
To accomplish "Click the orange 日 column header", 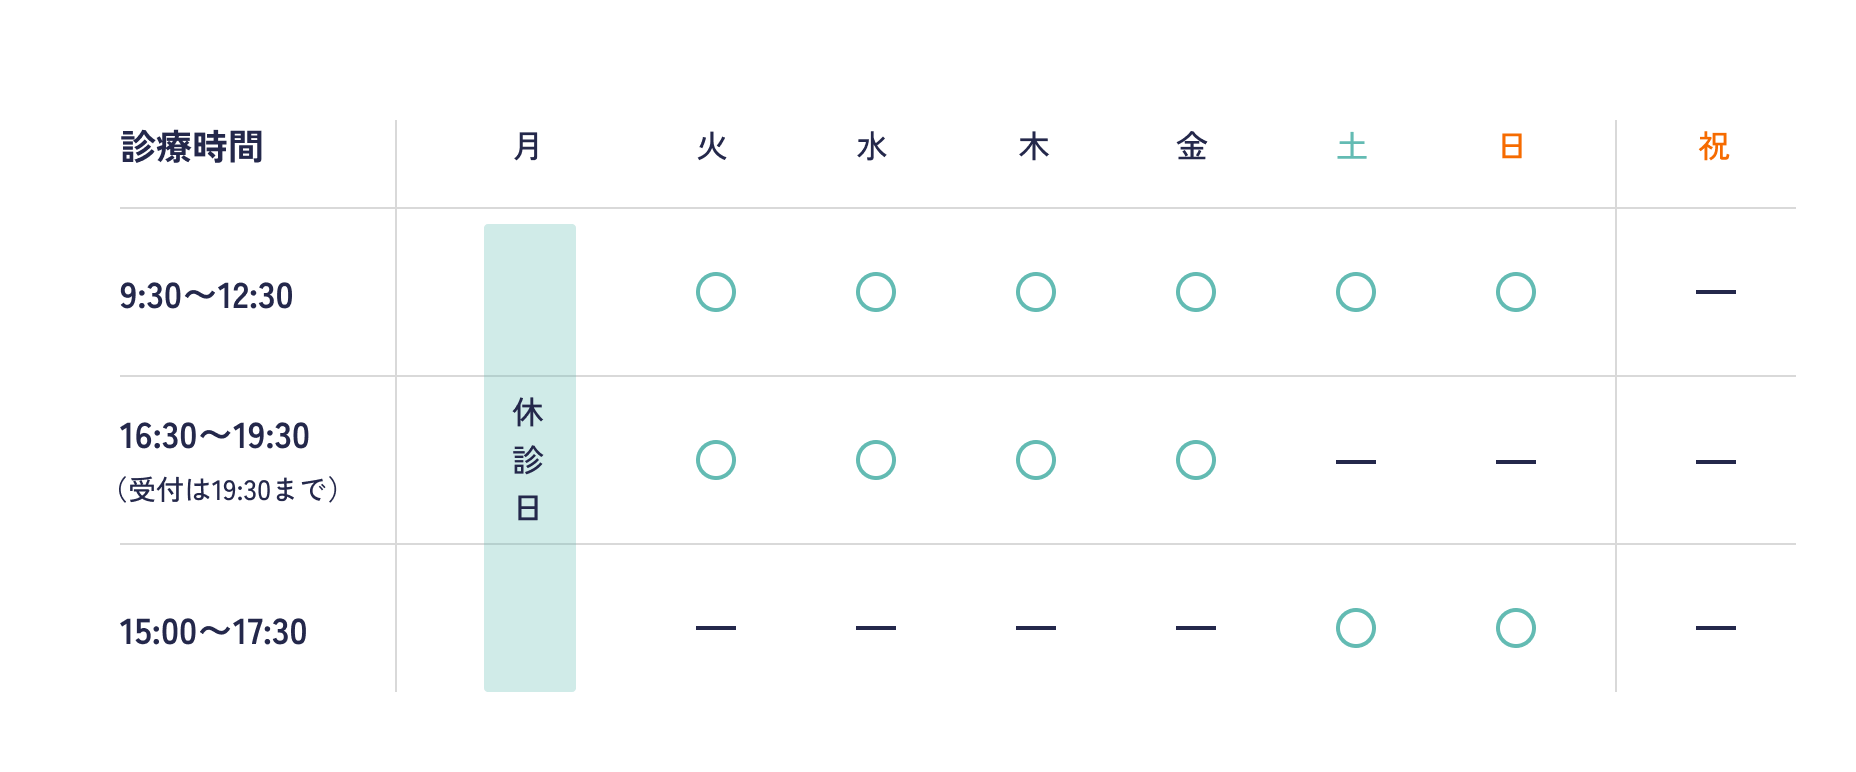I will tap(1512, 147).
